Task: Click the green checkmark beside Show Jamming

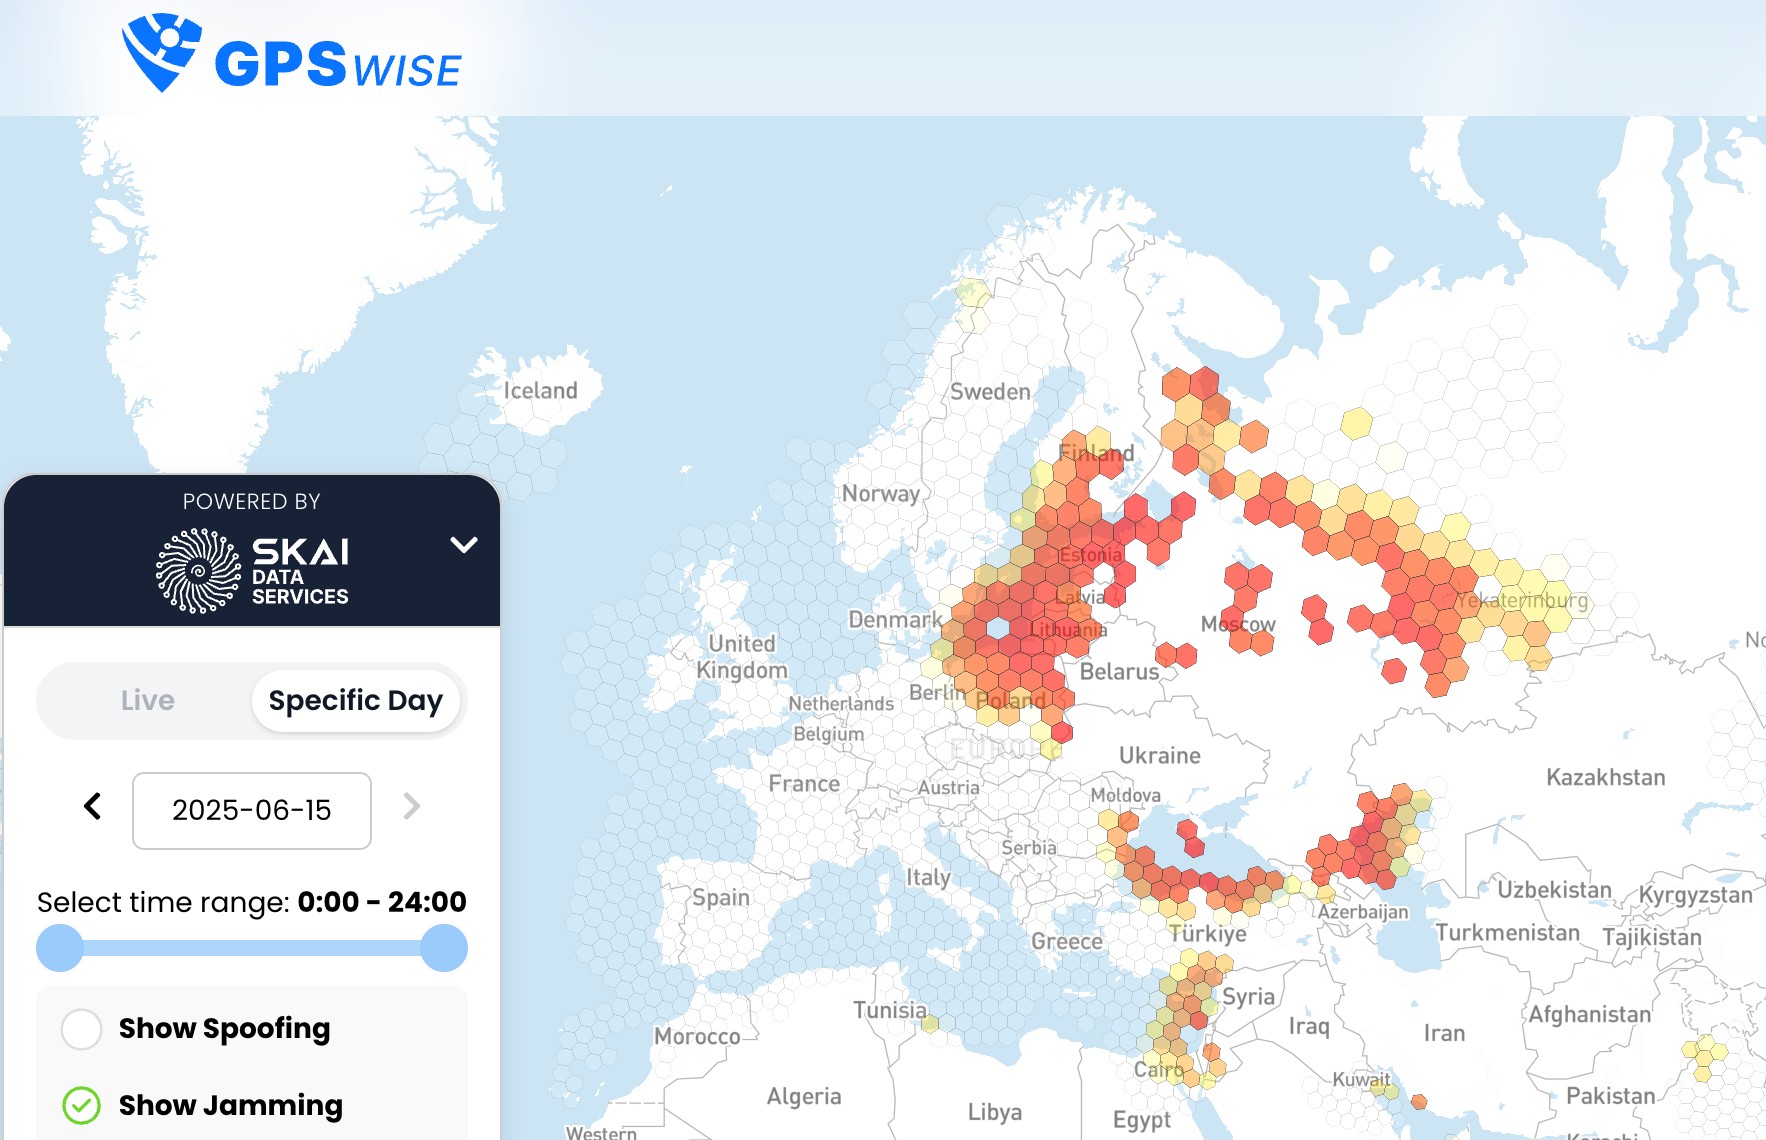Action: point(80,1105)
